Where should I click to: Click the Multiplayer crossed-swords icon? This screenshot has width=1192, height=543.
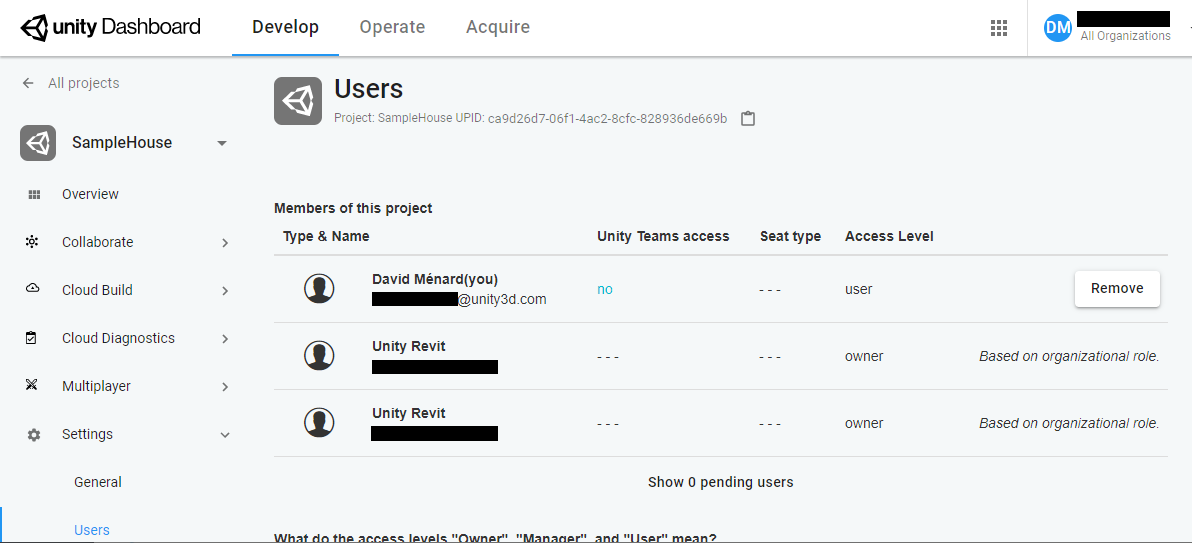click(x=31, y=386)
